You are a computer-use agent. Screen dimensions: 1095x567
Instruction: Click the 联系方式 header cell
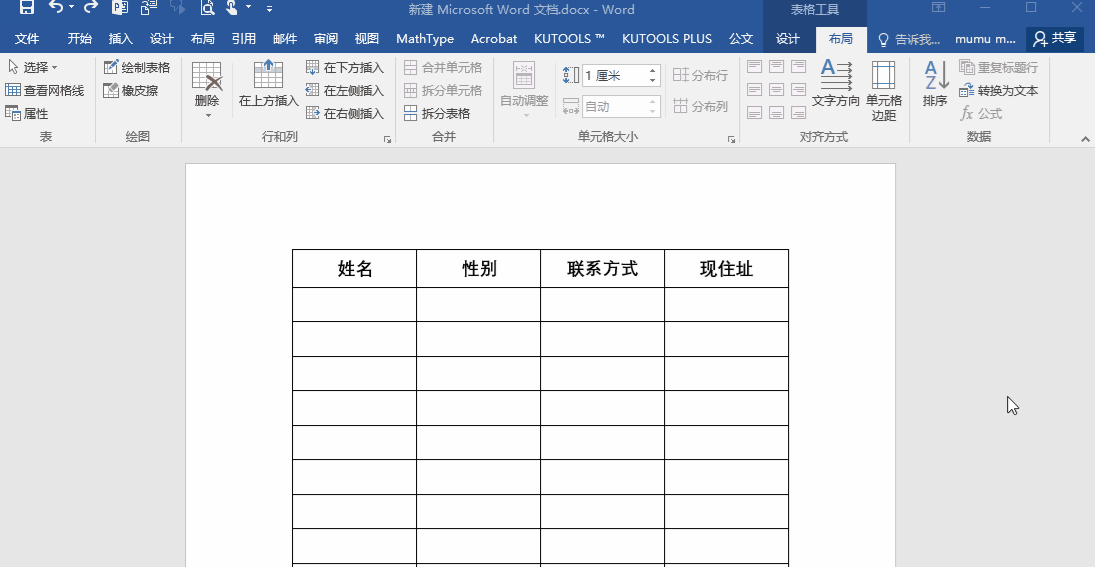click(x=603, y=268)
